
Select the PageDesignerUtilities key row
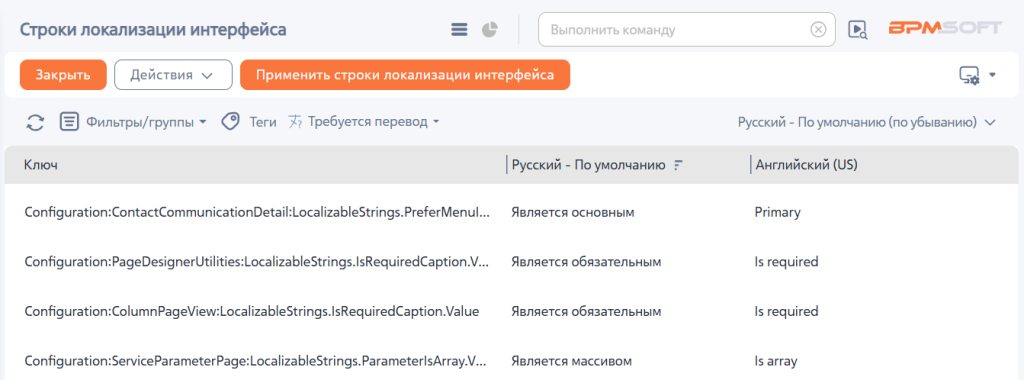[257, 262]
